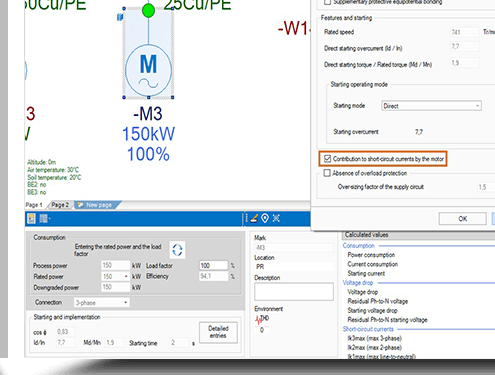Tick Supplementary protective equipotential bonding checkbox
The height and width of the screenshot is (375, 495).
328,2
